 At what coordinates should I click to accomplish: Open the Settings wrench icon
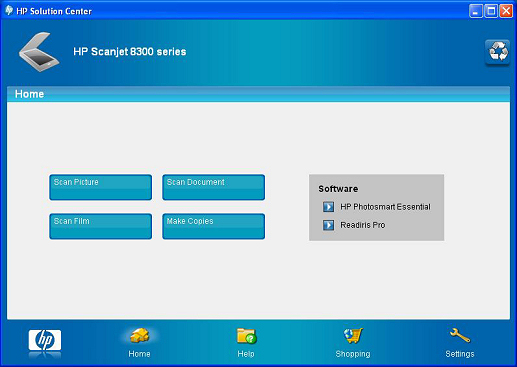(x=460, y=335)
